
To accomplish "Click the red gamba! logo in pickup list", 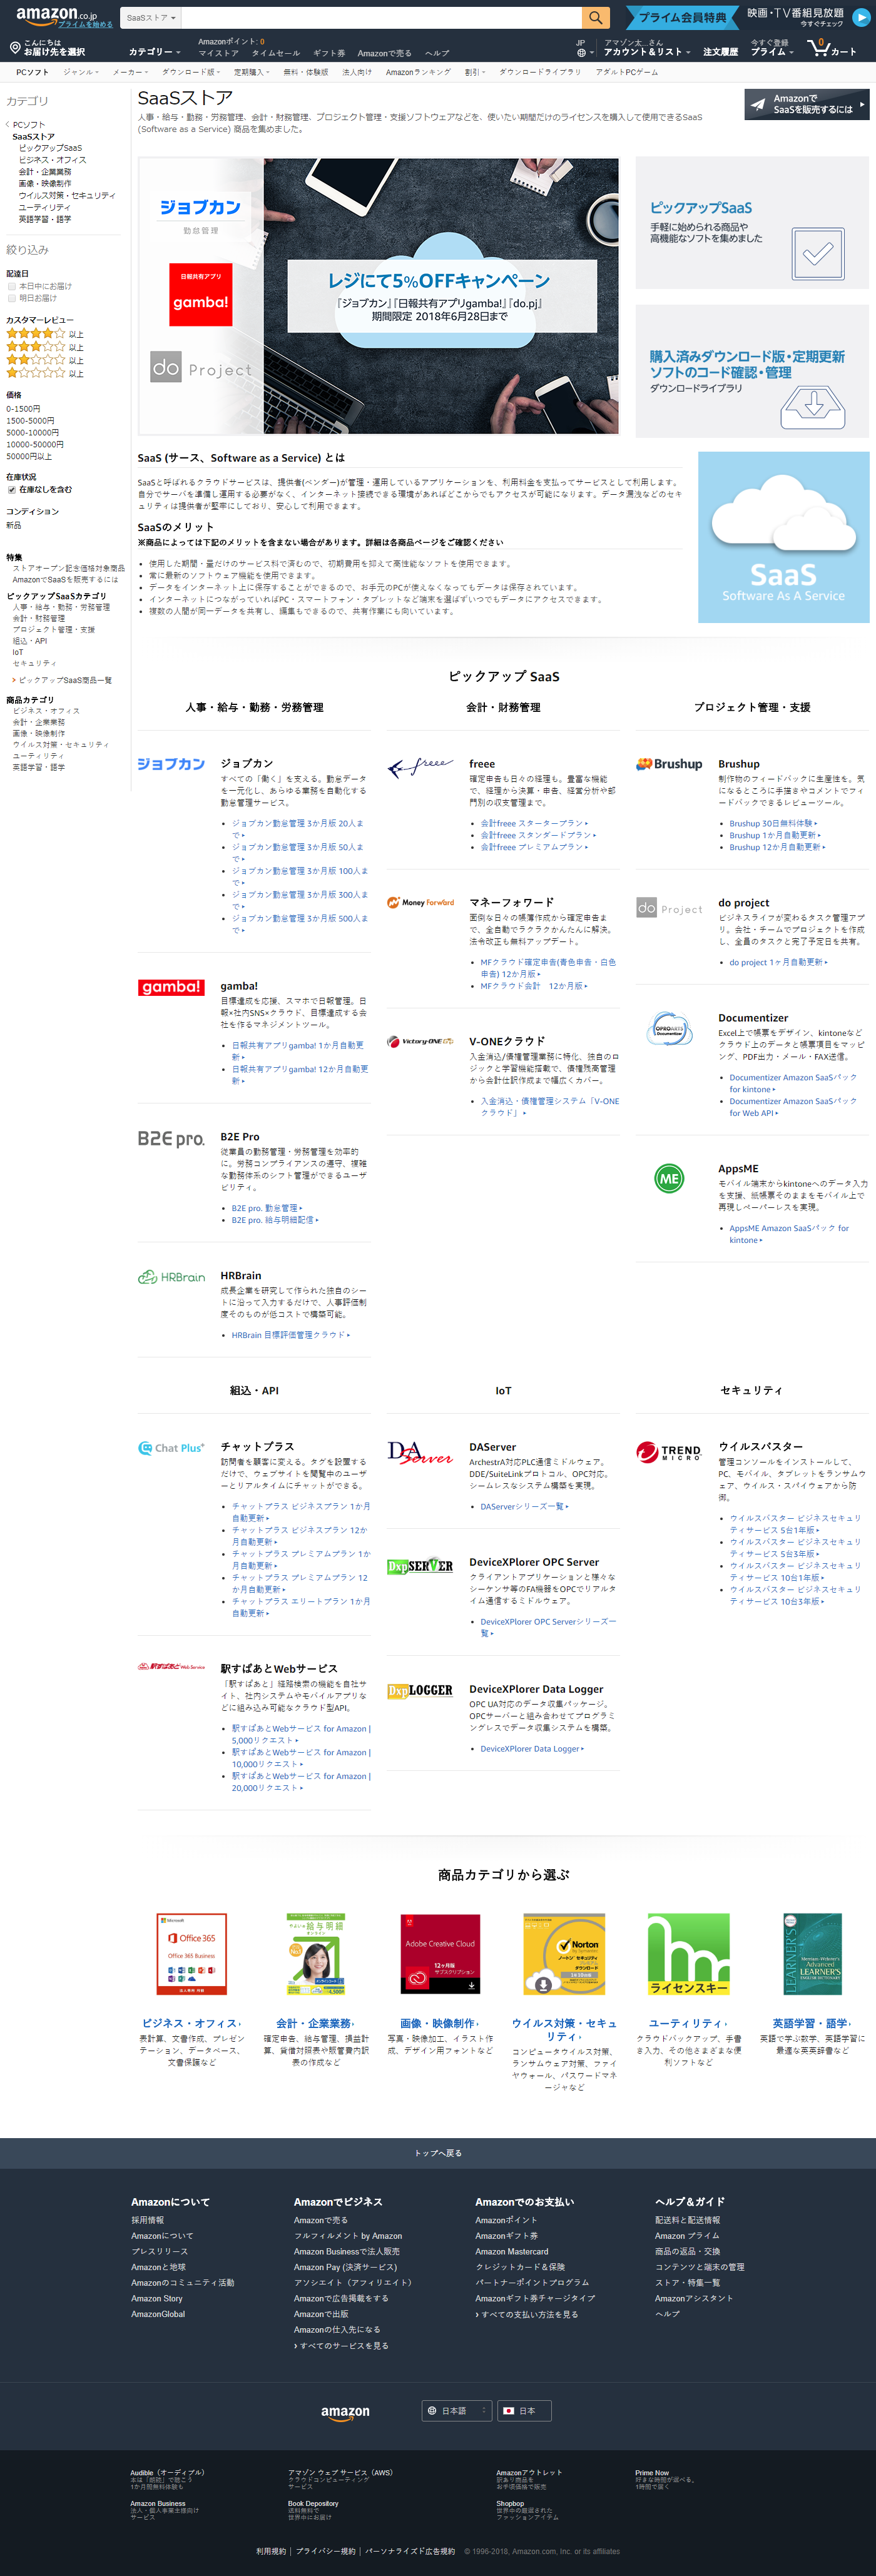I will (171, 987).
